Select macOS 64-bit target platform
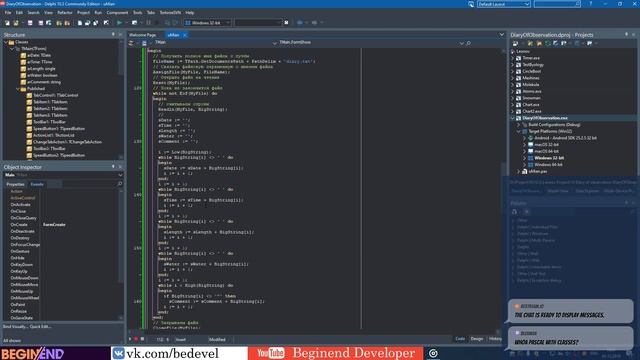 [546, 151]
